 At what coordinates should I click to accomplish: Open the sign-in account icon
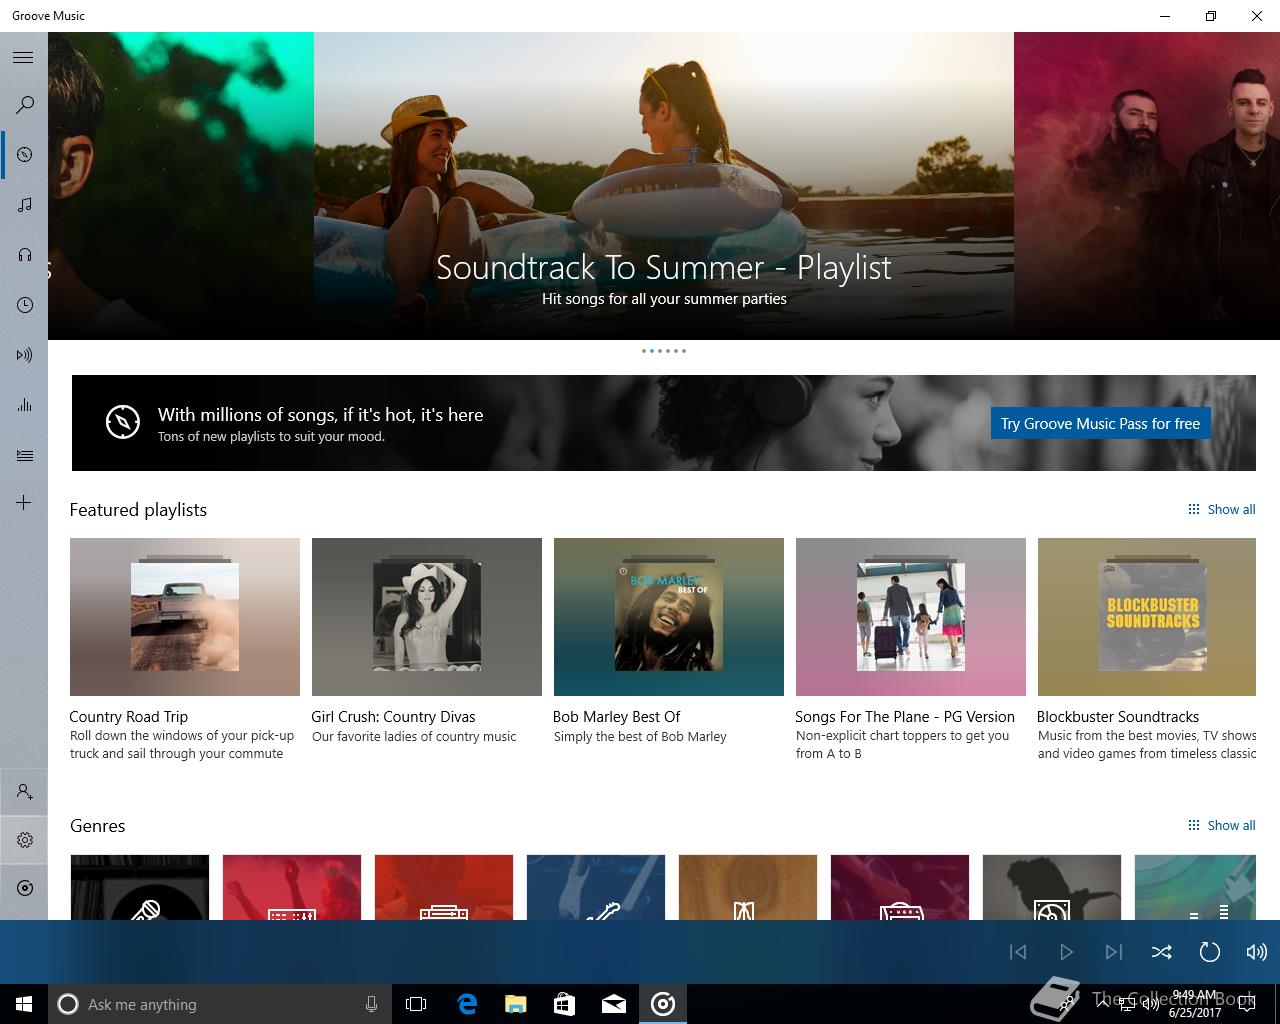point(25,792)
